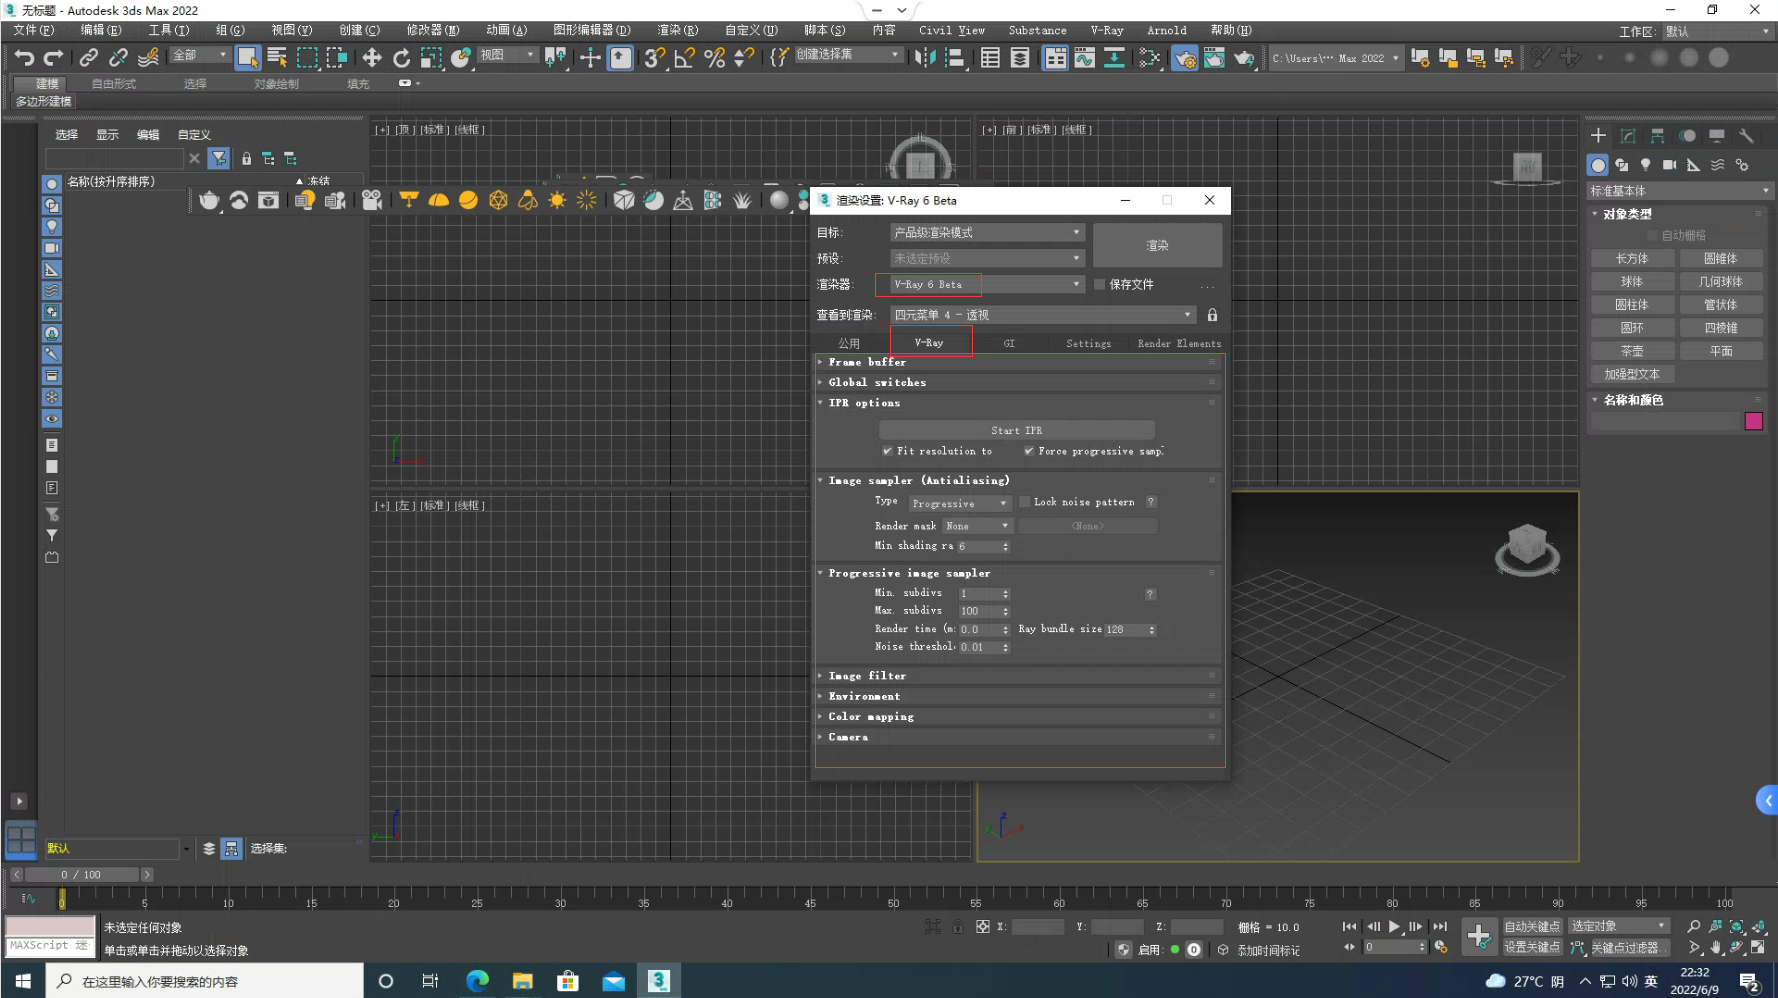The height and width of the screenshot is (998, 1778).
Task: Toggle the Auto Key button
Action: (x=1531, y=927)
